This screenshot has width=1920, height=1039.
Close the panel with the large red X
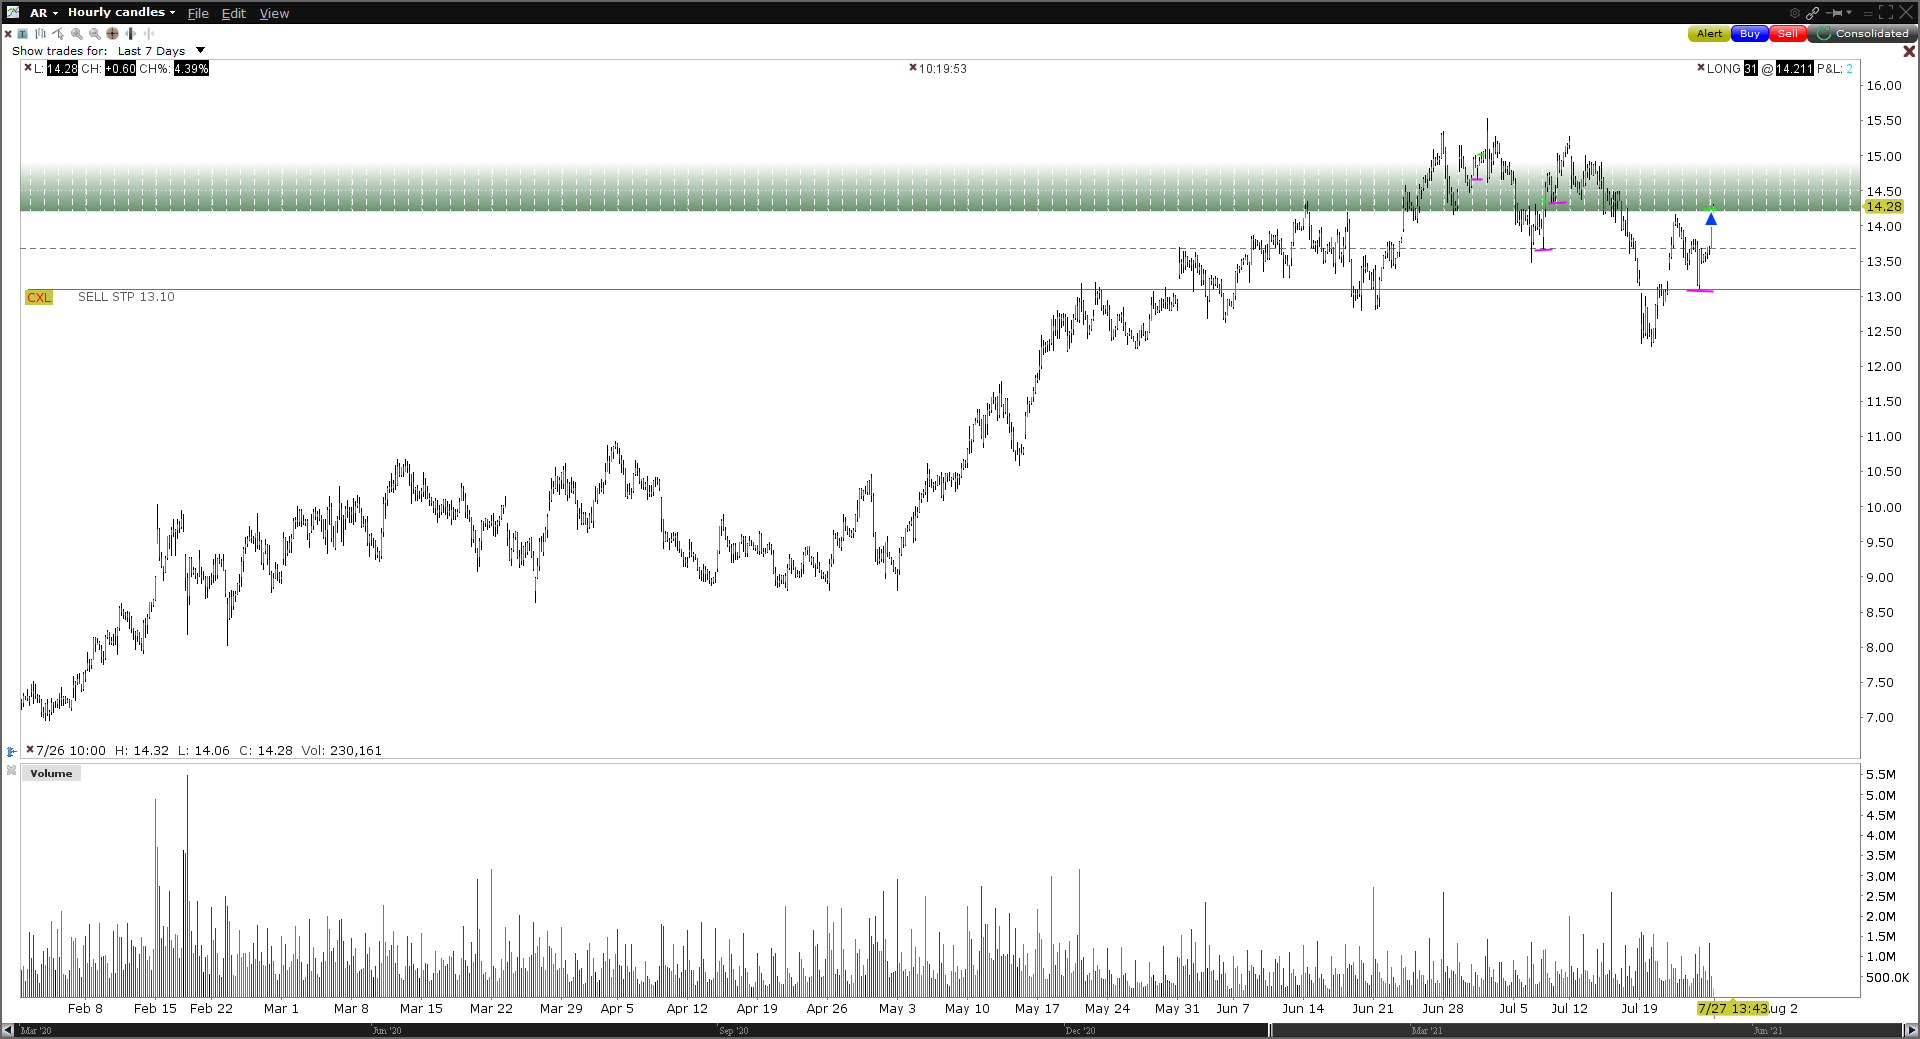point(1909,51)
